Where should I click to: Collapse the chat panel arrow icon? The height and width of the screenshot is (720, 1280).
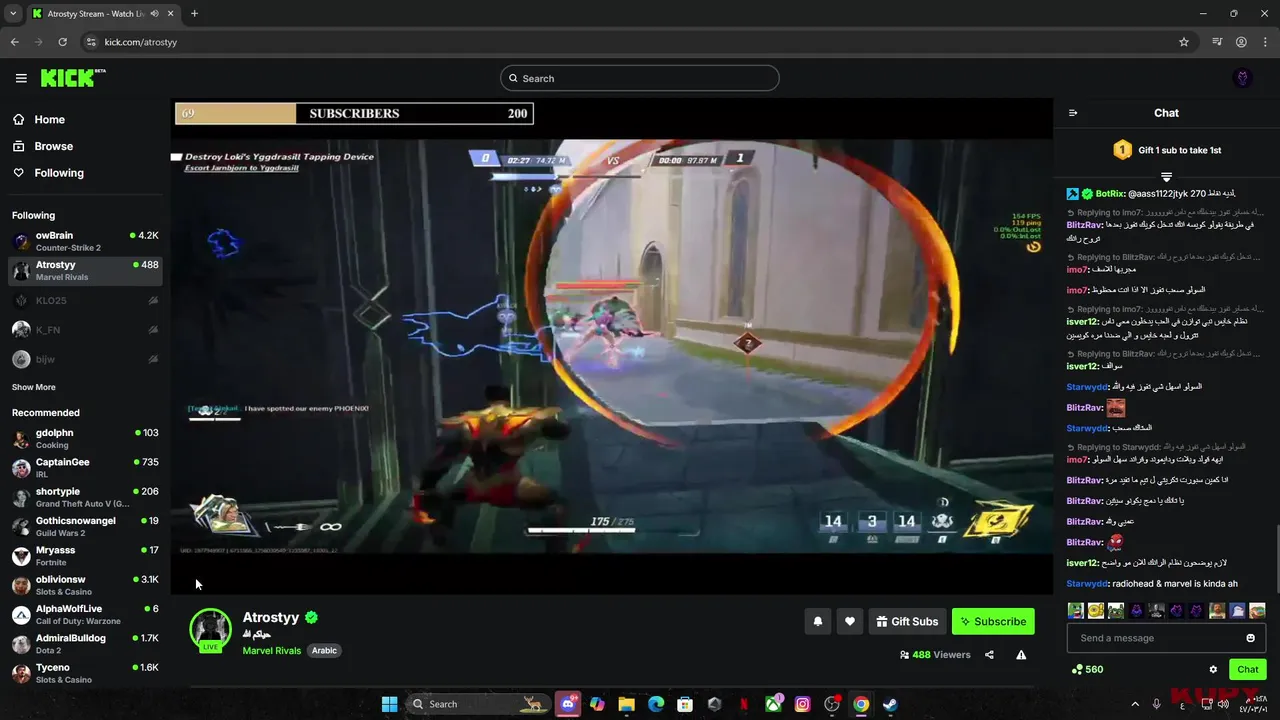click(1073, 113)
